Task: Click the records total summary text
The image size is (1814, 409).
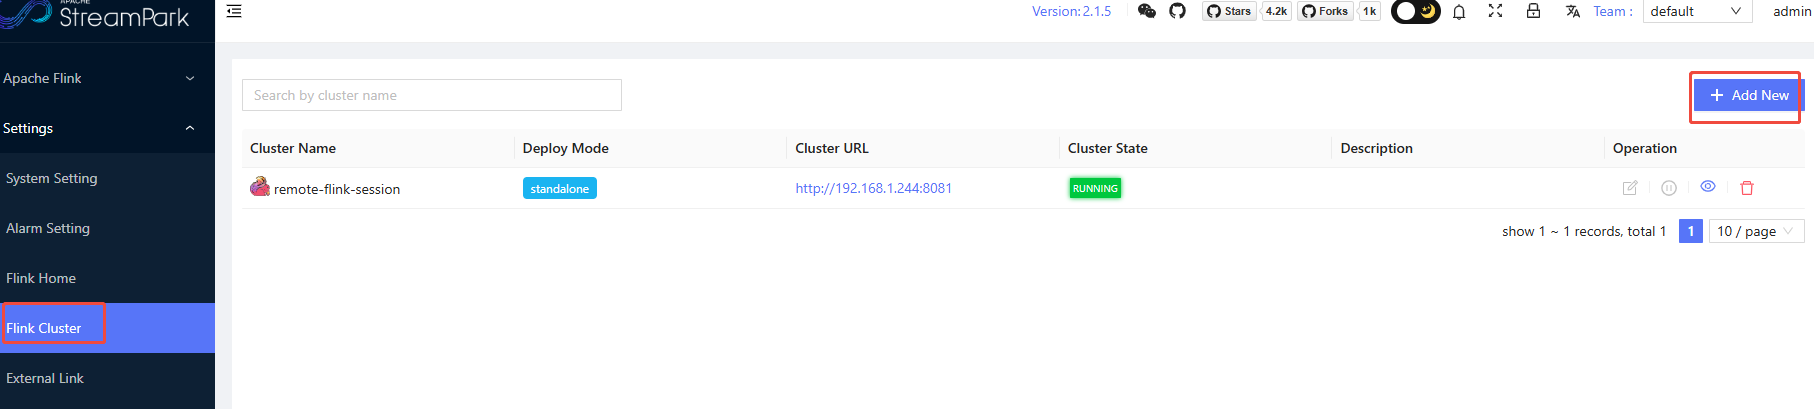Action: 1584,231
